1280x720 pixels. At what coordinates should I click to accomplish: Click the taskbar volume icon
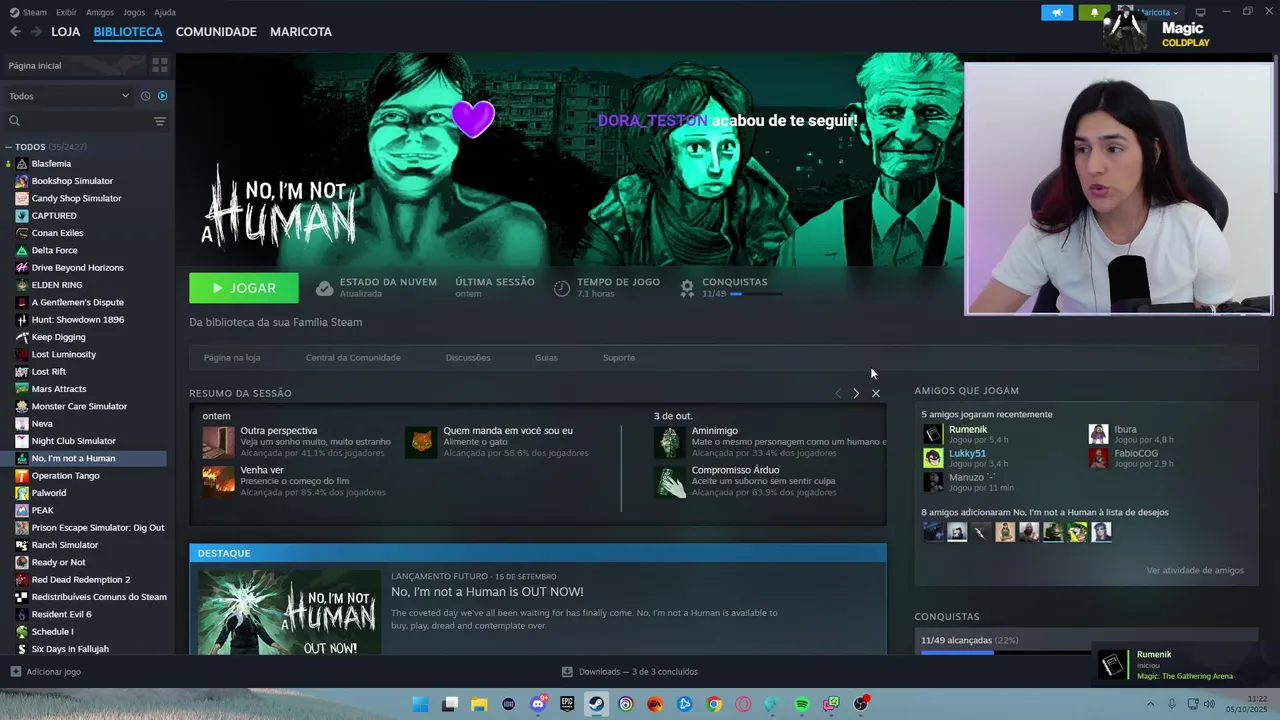1209,705
